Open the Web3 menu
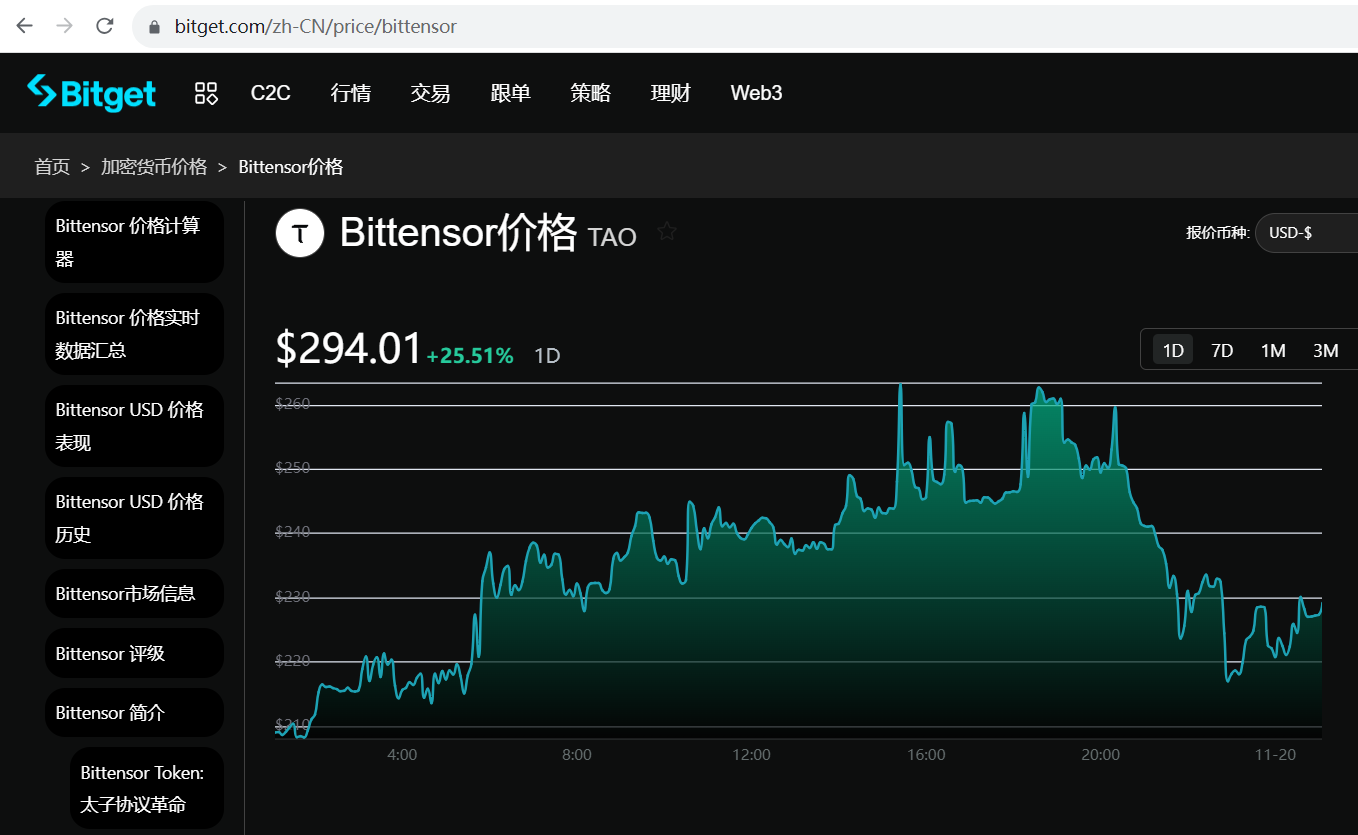The height and width of the screenshot is (835, 1358). 756,93
